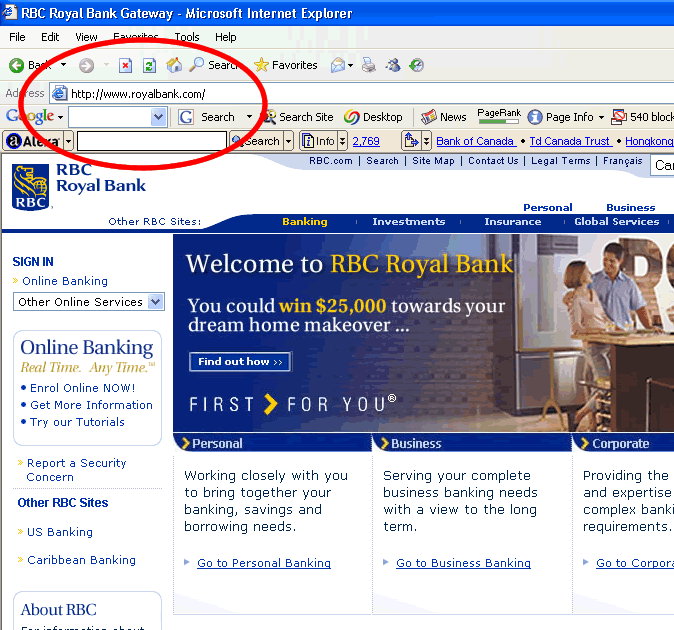This screenshot has height=630, width=674.
Task: Click the Alexa toolbar search input box
Action: pyautogui.click(x=152, y=141)
